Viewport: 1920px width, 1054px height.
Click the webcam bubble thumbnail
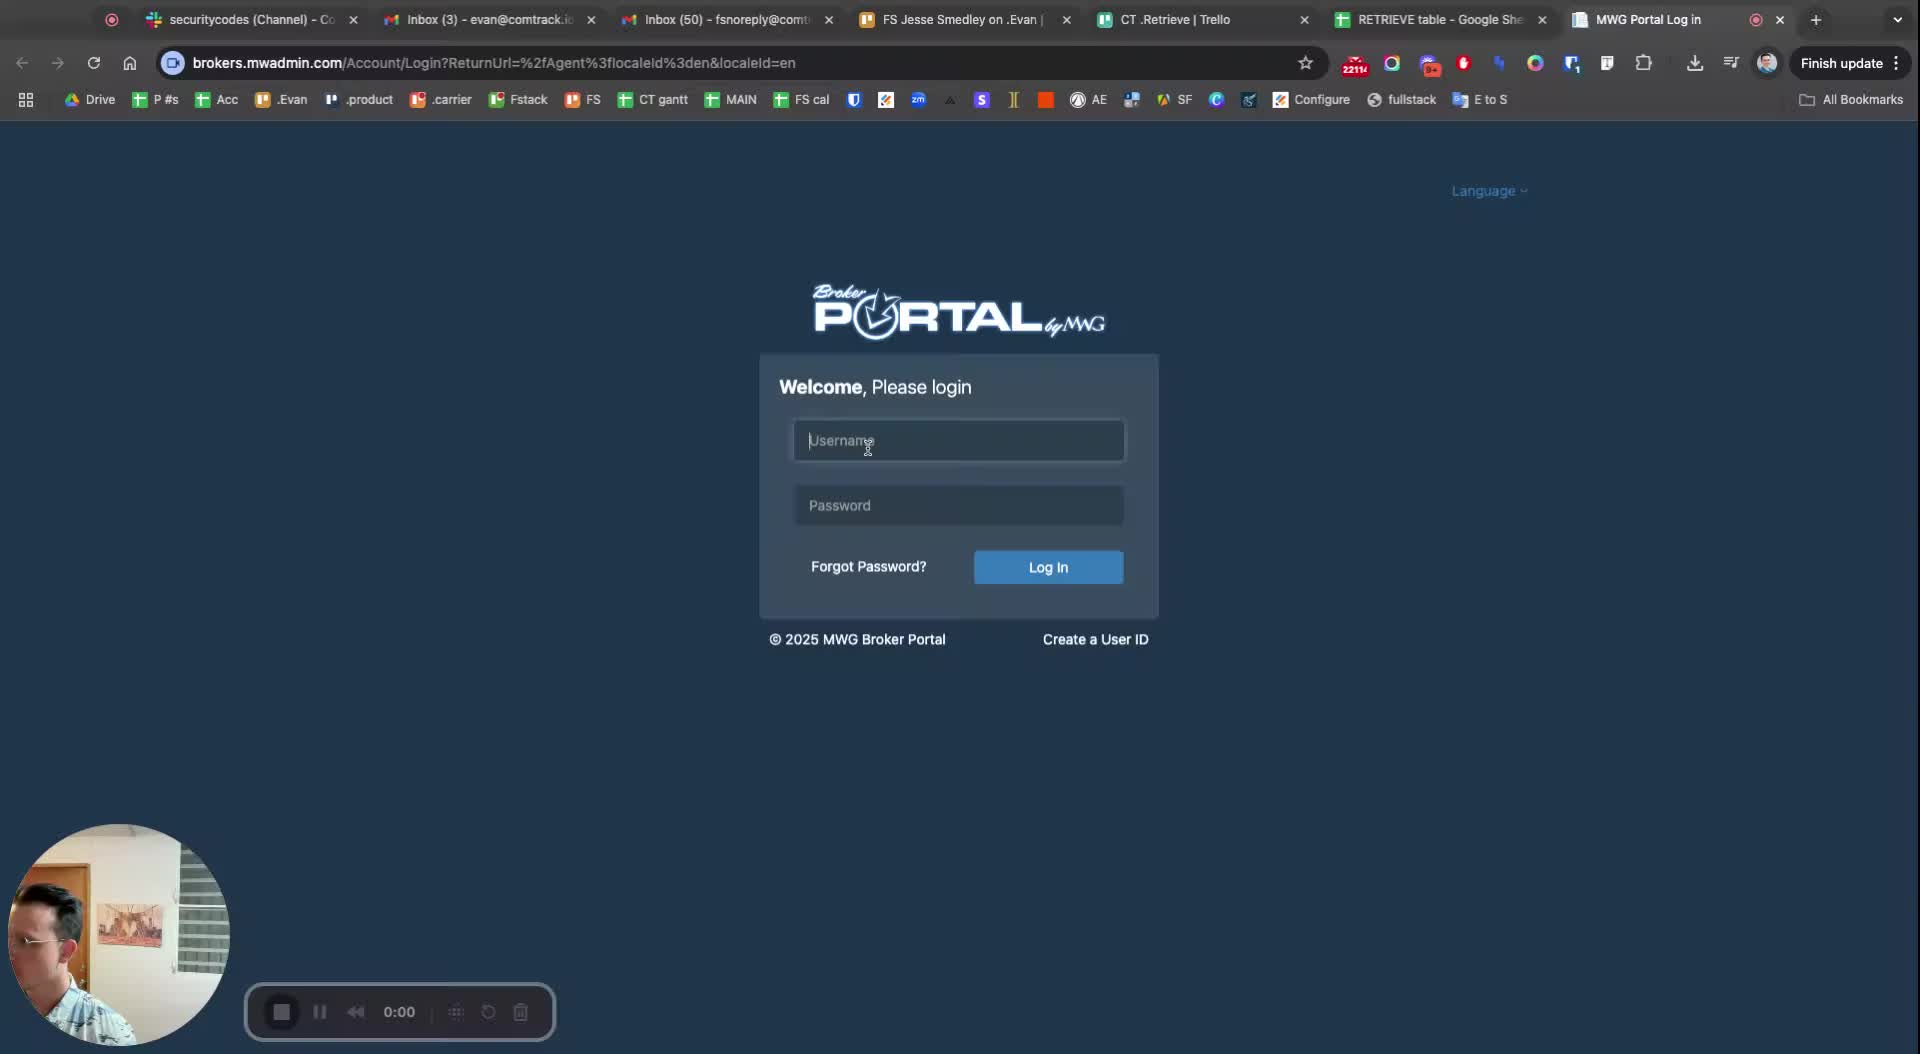coord(118,935)
